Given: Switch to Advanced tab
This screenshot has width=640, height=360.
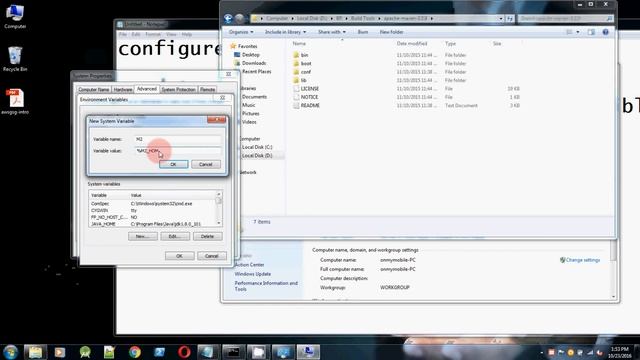Looking at the screenshot, I should (x=147, y=89).
